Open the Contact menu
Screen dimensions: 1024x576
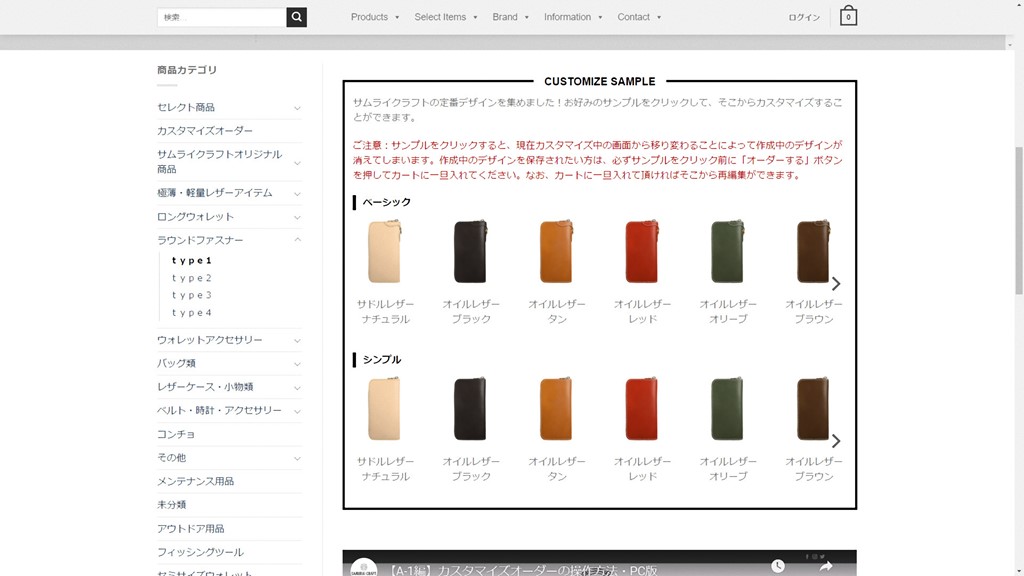639,17
